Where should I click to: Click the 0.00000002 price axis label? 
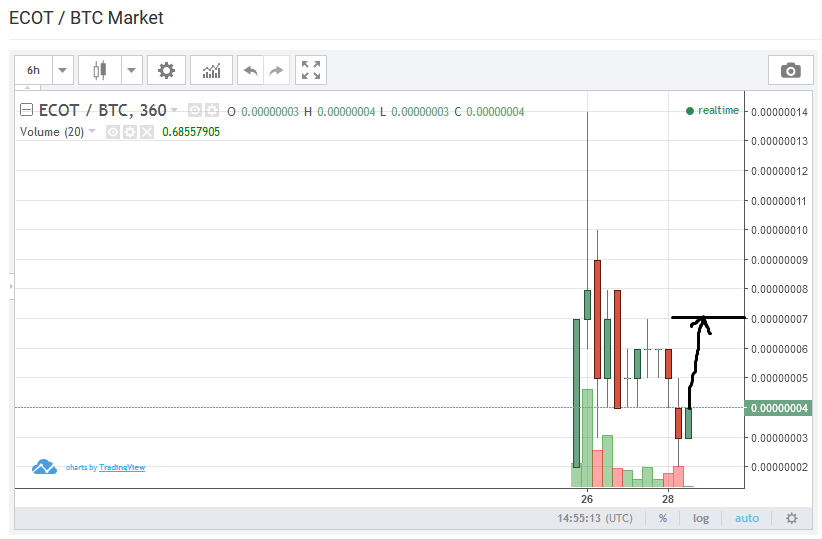click(x=779, y=467)
